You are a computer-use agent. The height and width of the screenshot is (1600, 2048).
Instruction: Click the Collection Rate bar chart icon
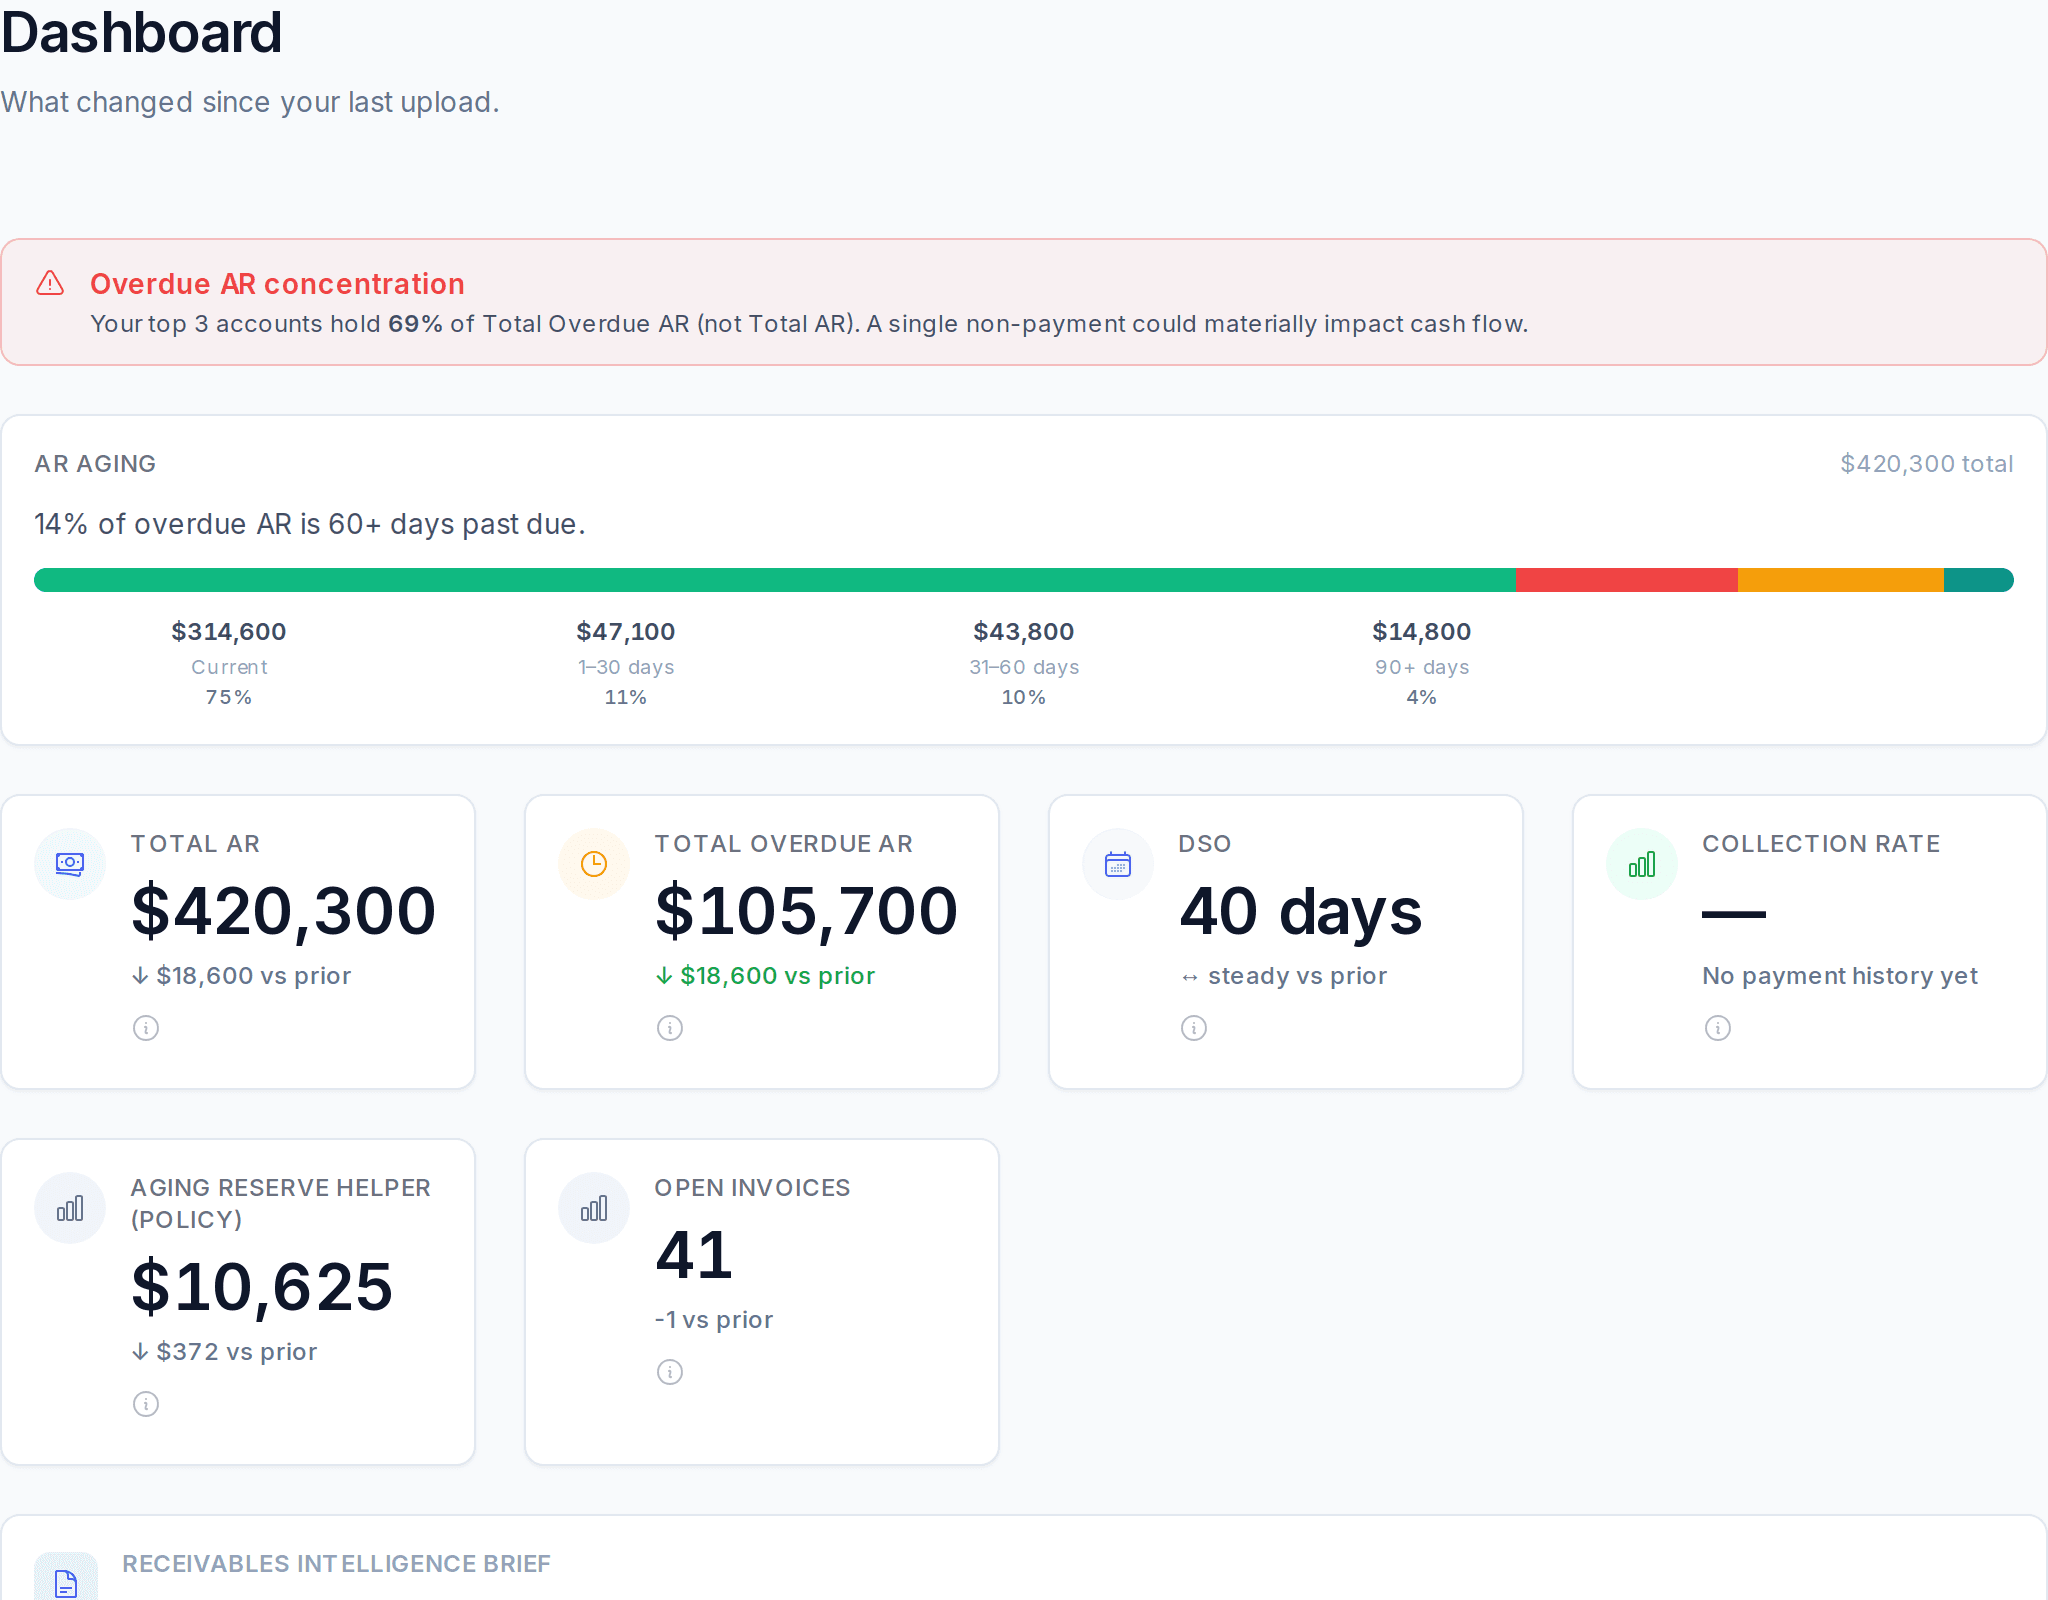click(x=1642, y=864)
